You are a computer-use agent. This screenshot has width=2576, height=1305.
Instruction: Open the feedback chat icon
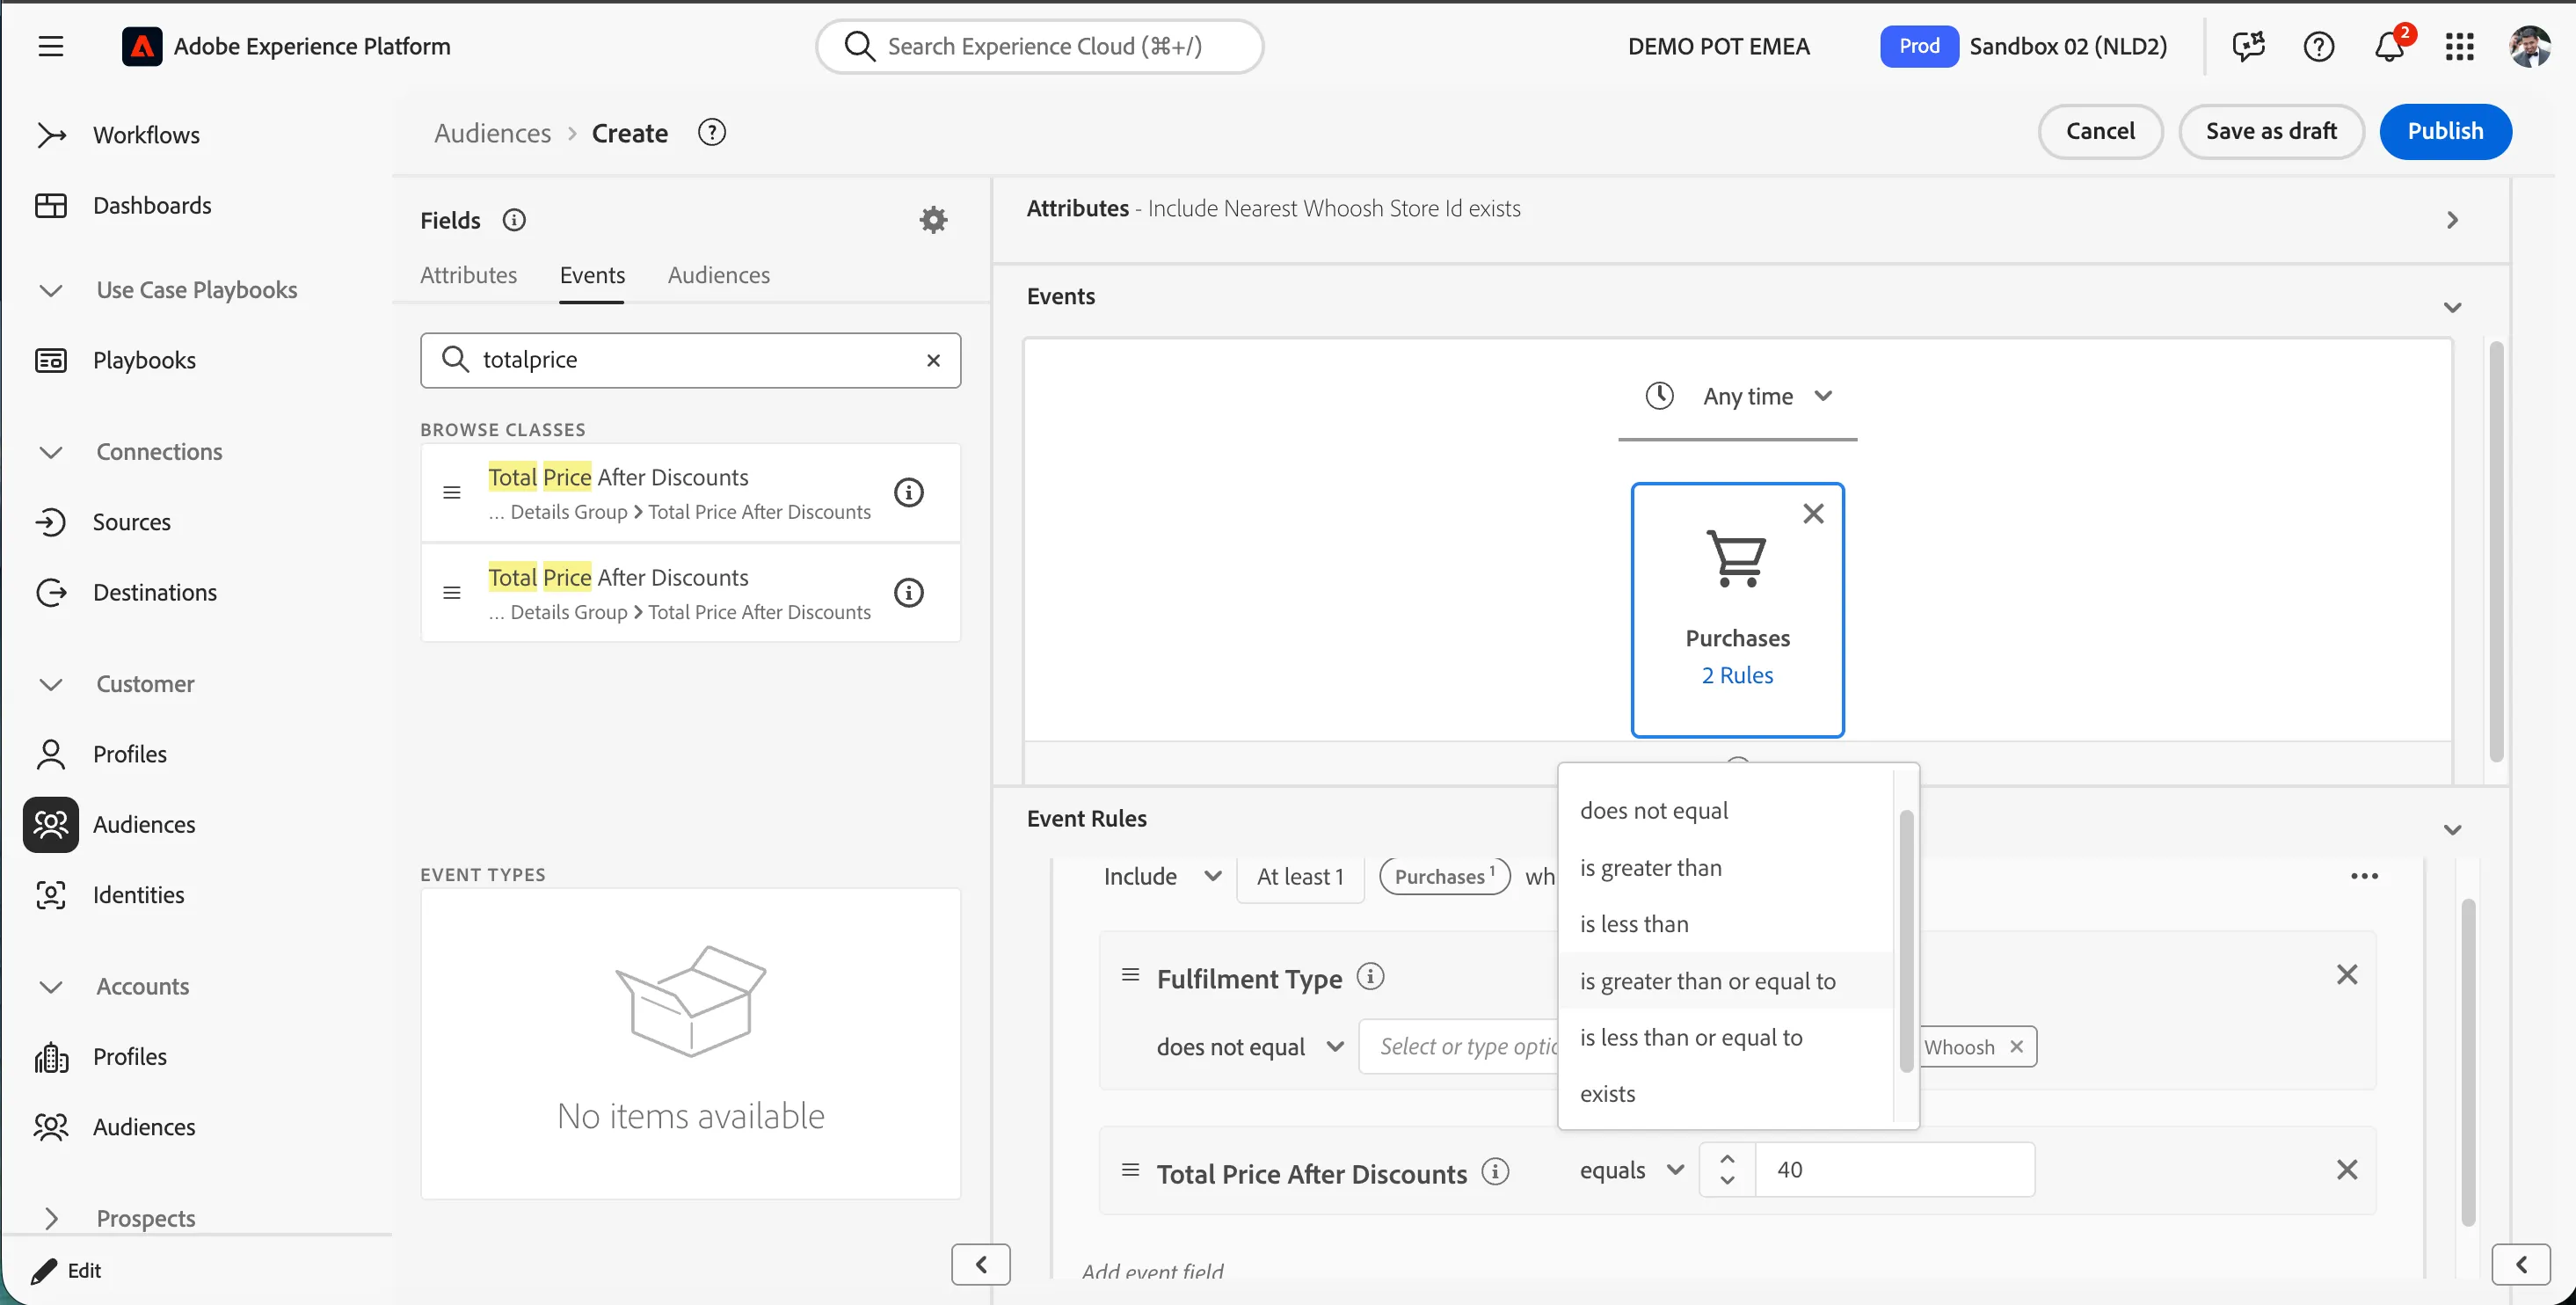point(2249,46)
